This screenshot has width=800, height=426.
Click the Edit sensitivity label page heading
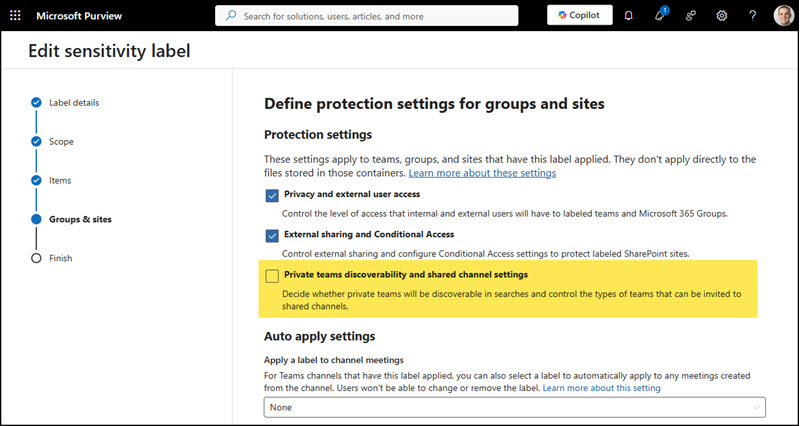[x=109, y=51]
